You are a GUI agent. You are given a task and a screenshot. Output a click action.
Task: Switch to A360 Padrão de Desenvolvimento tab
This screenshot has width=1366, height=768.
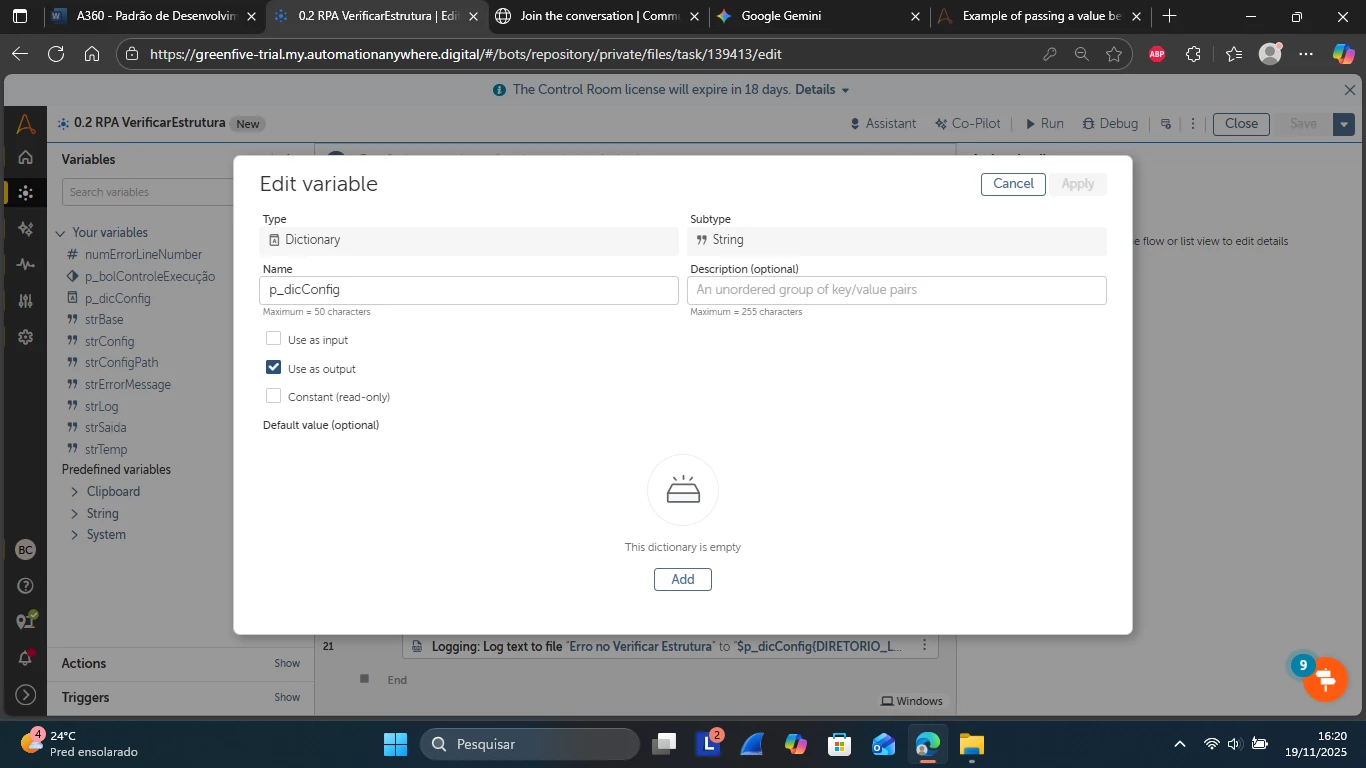155,16
